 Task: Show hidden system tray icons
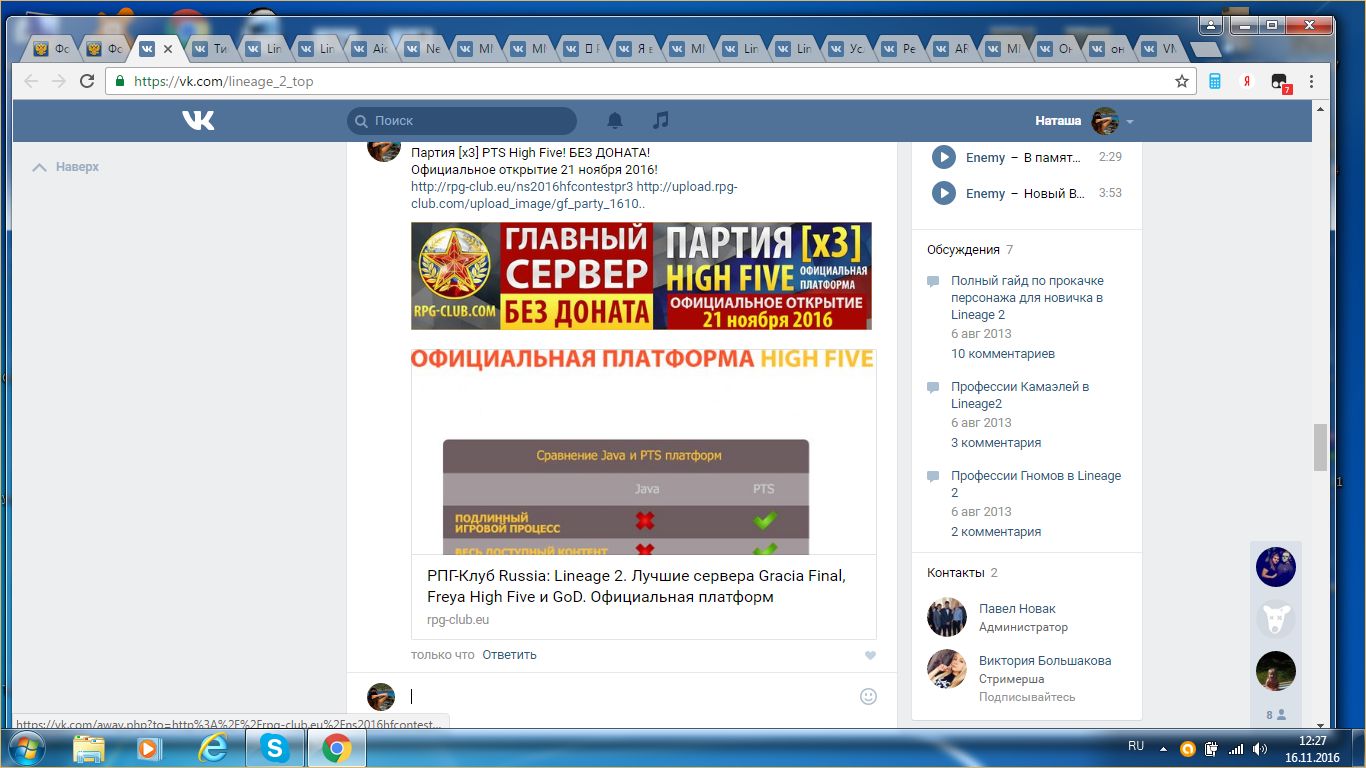(1162, 748)
